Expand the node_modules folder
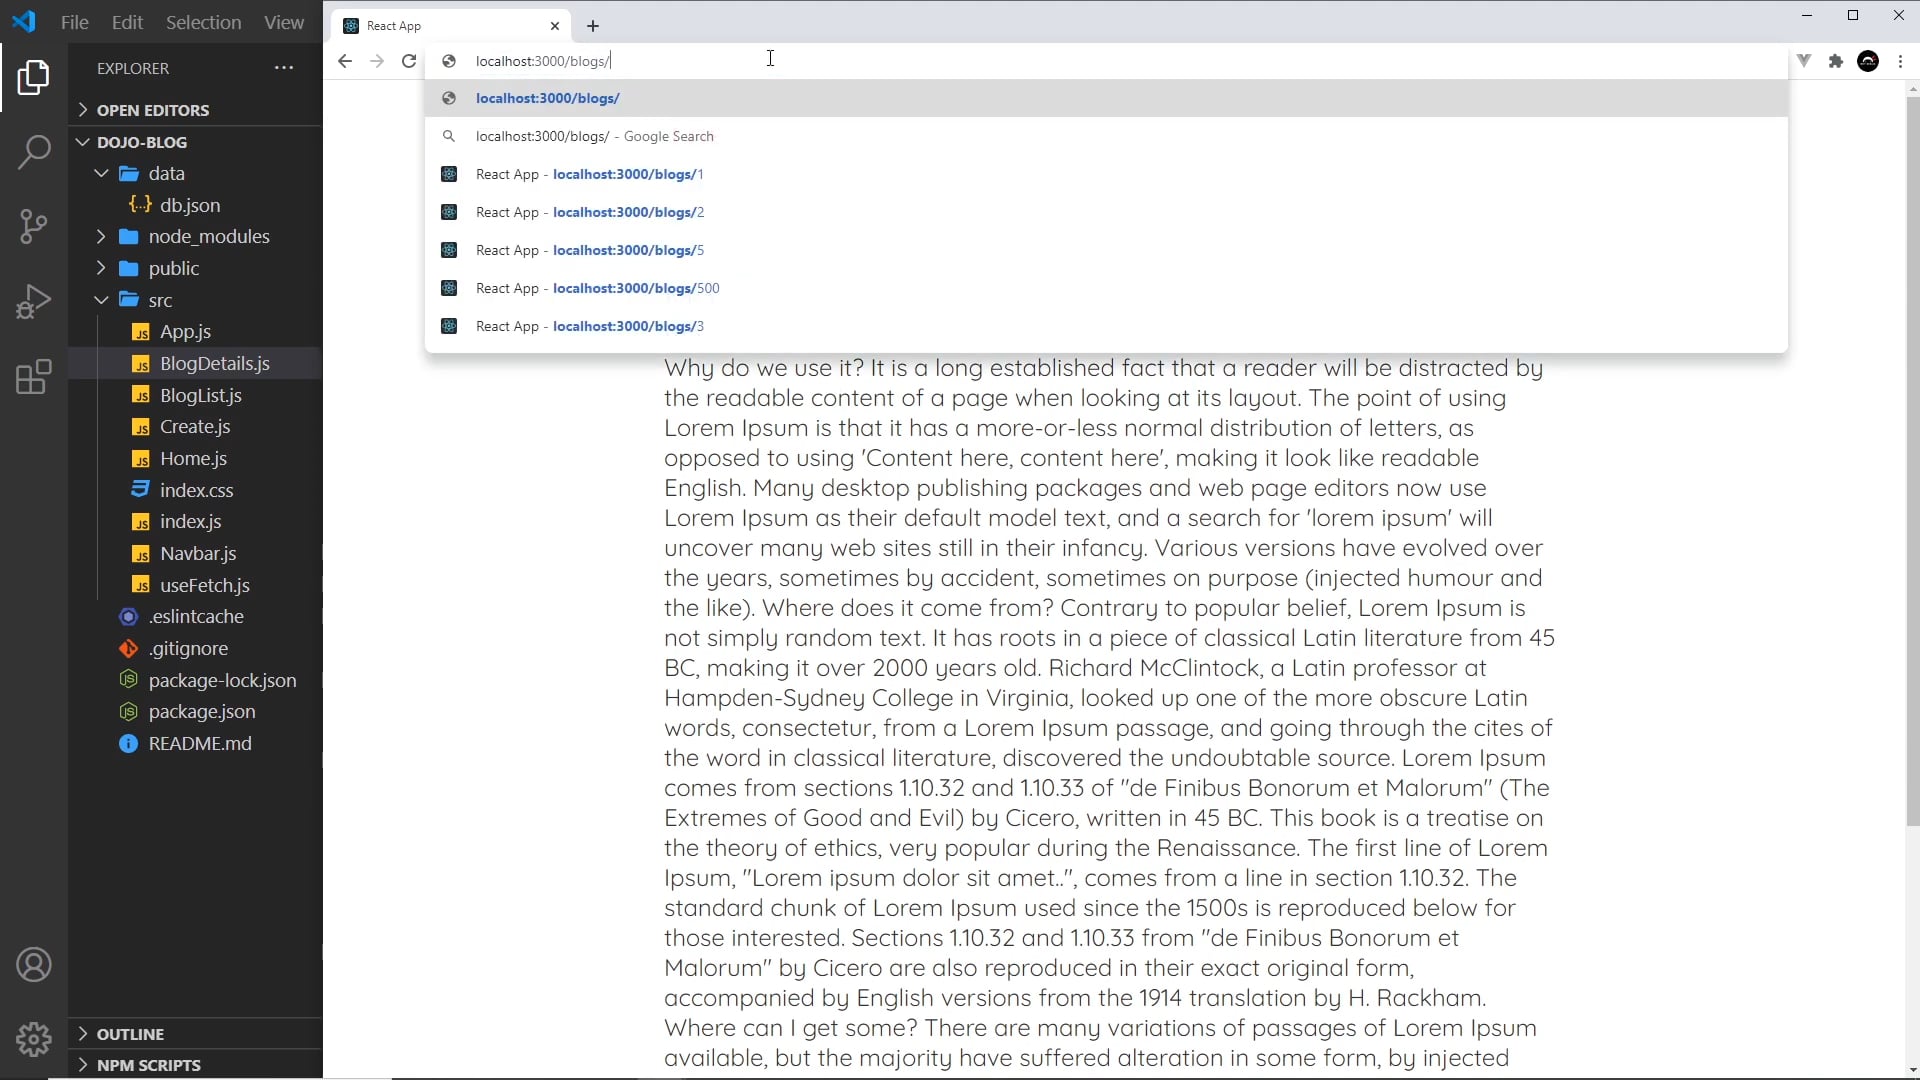Viewport: 1920px width, 1080px height. coord(102,237)
